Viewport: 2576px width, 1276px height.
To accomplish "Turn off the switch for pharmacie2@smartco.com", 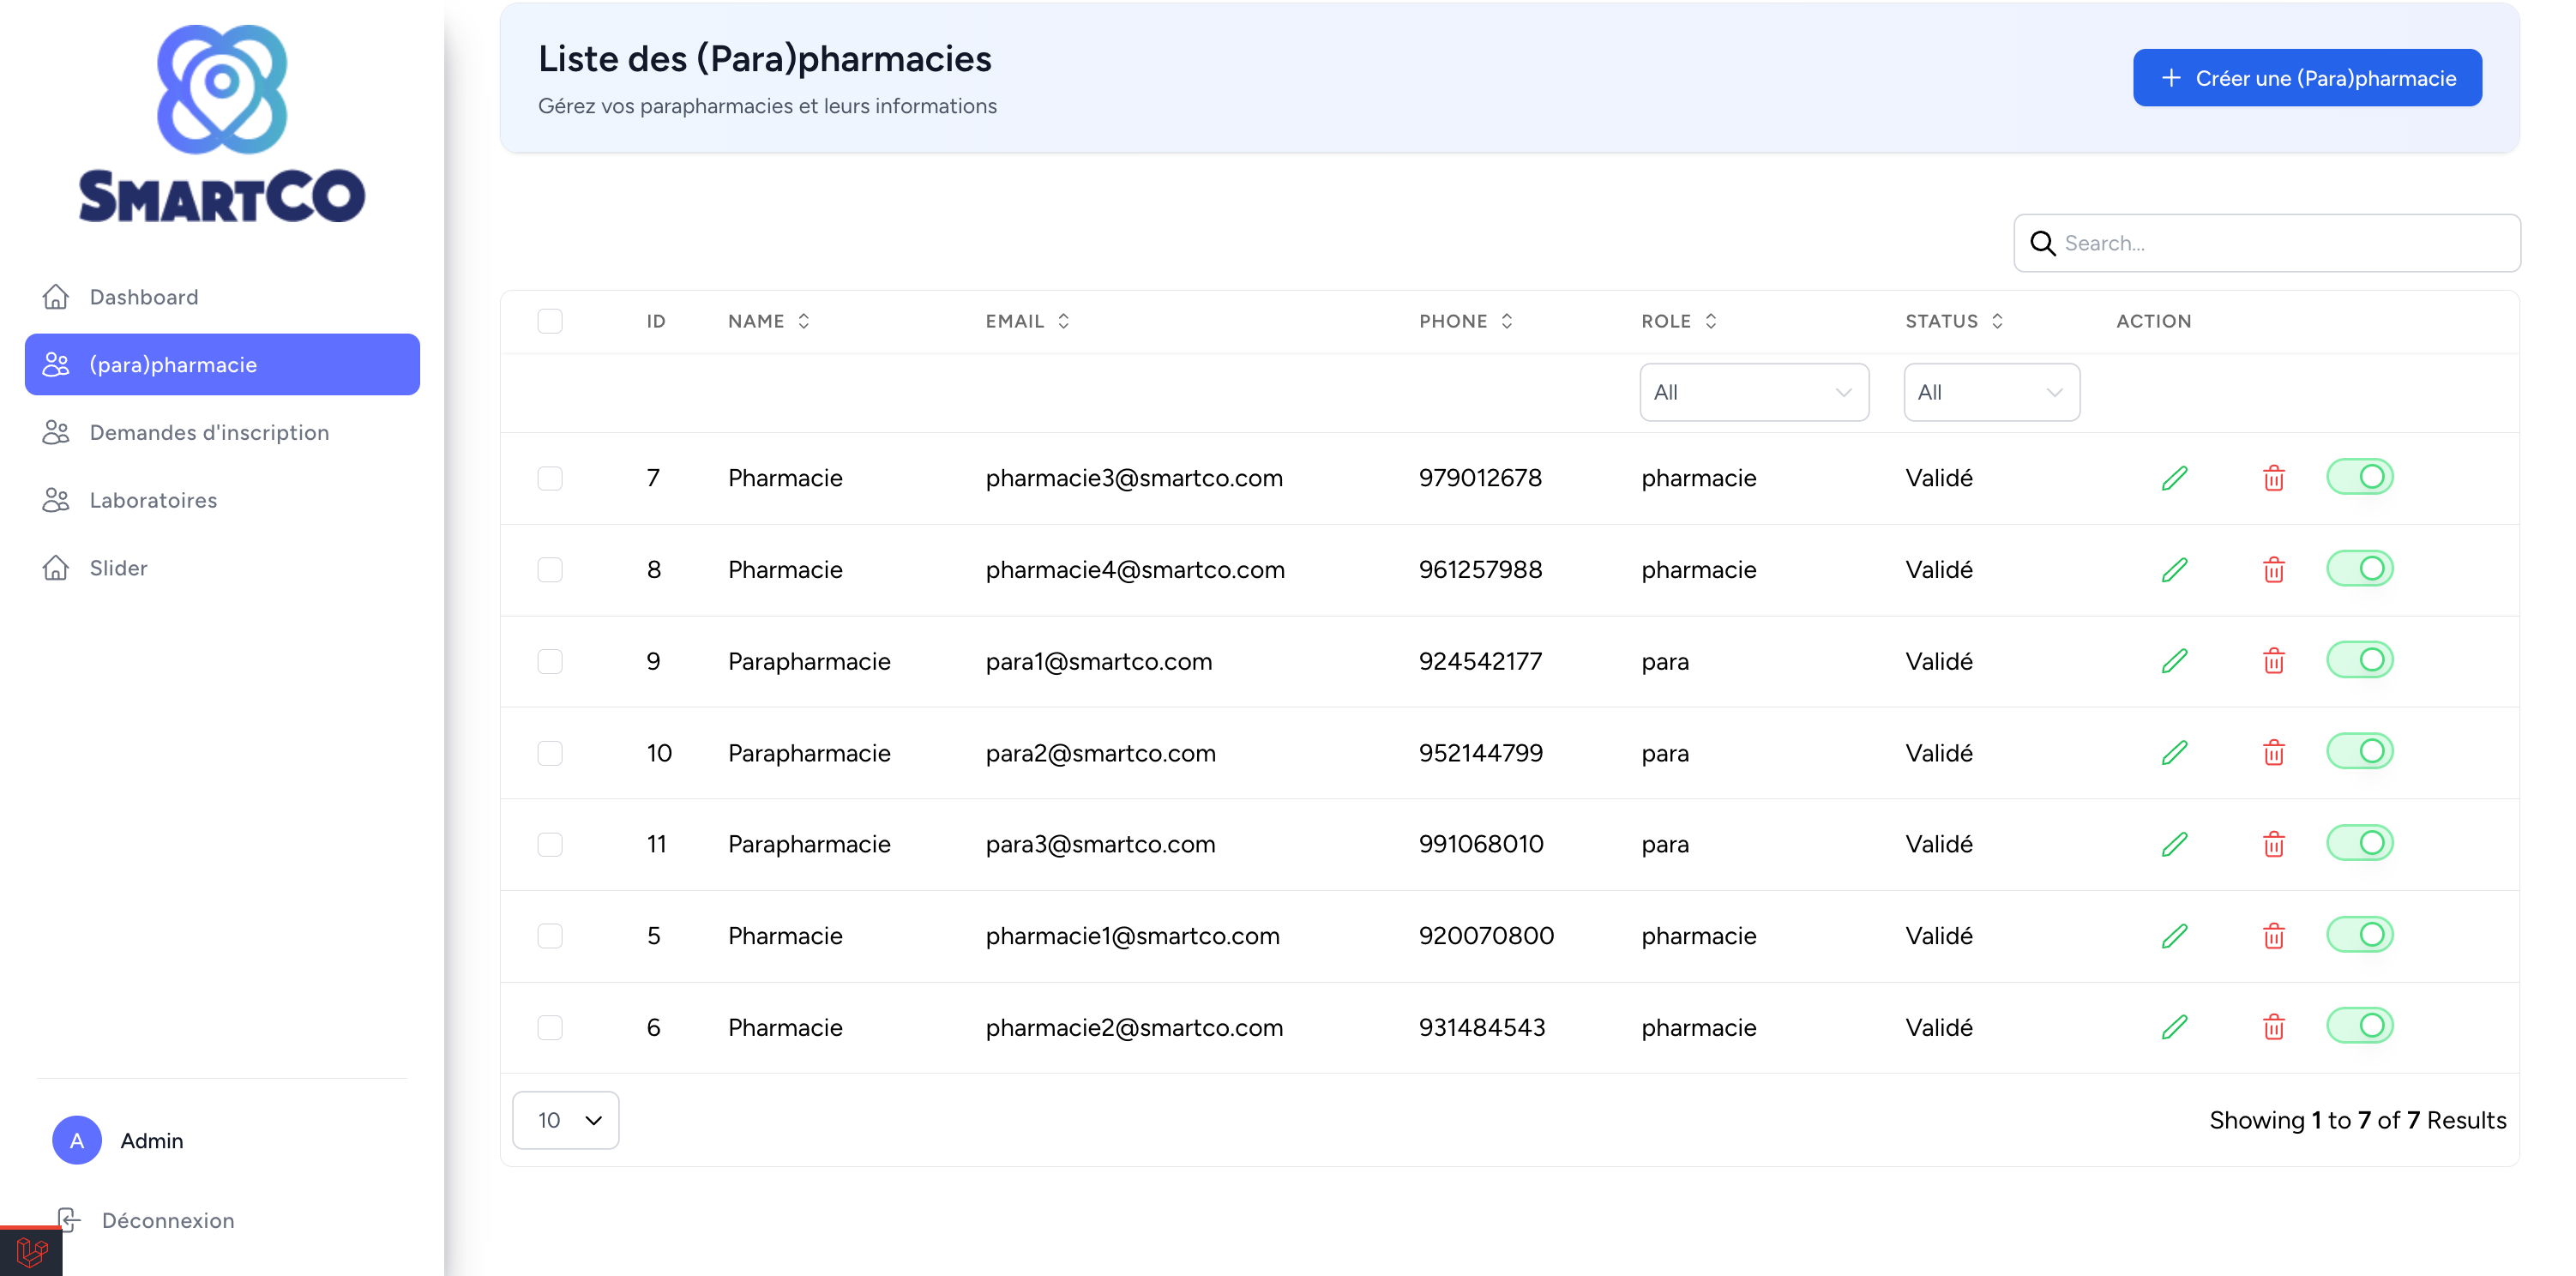I will pyautogui.click(x=2360, y=1025).
